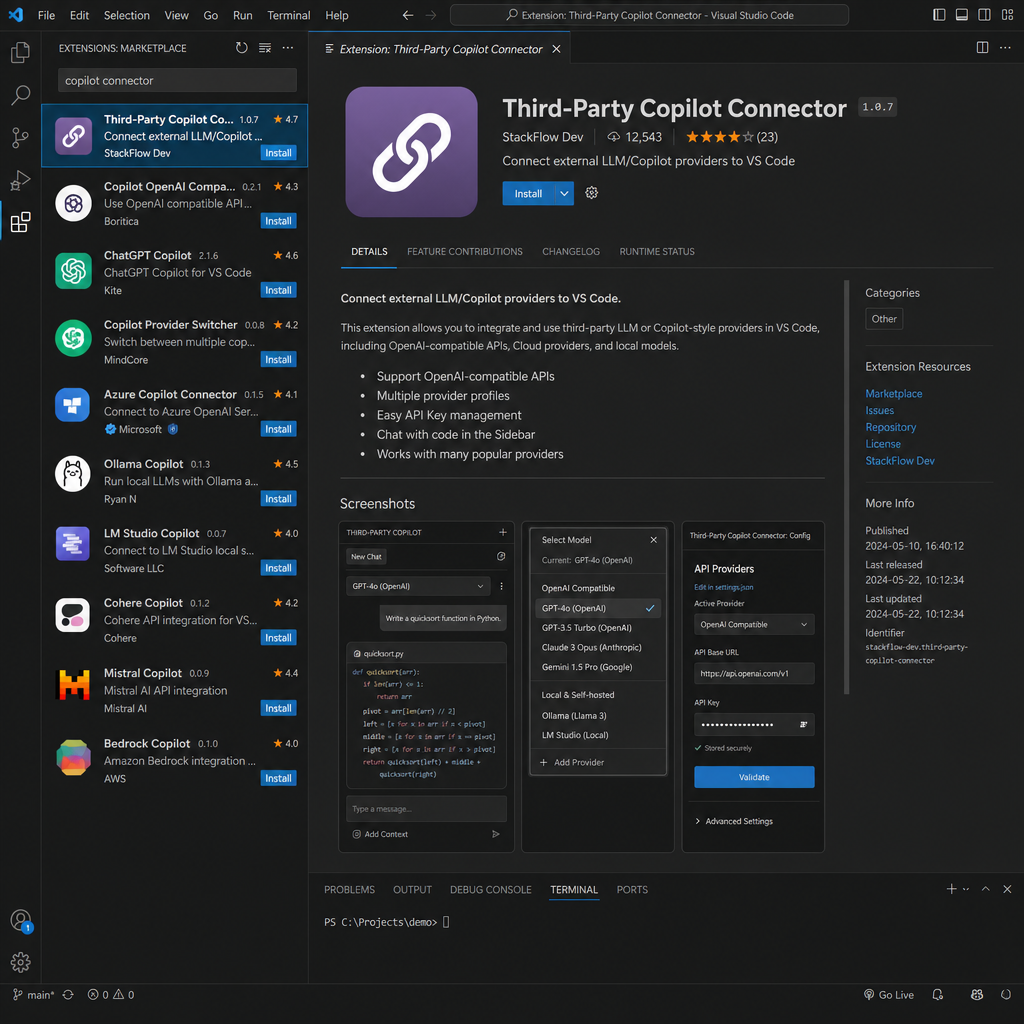
Task: Refresh the extensions marketplace list
Action: (x=242, y=48)
